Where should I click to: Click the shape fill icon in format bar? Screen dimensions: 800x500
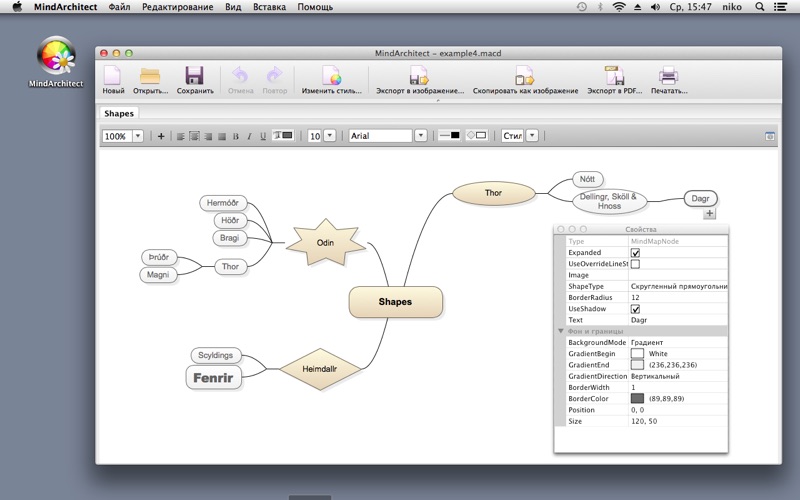tap(477, 135)
